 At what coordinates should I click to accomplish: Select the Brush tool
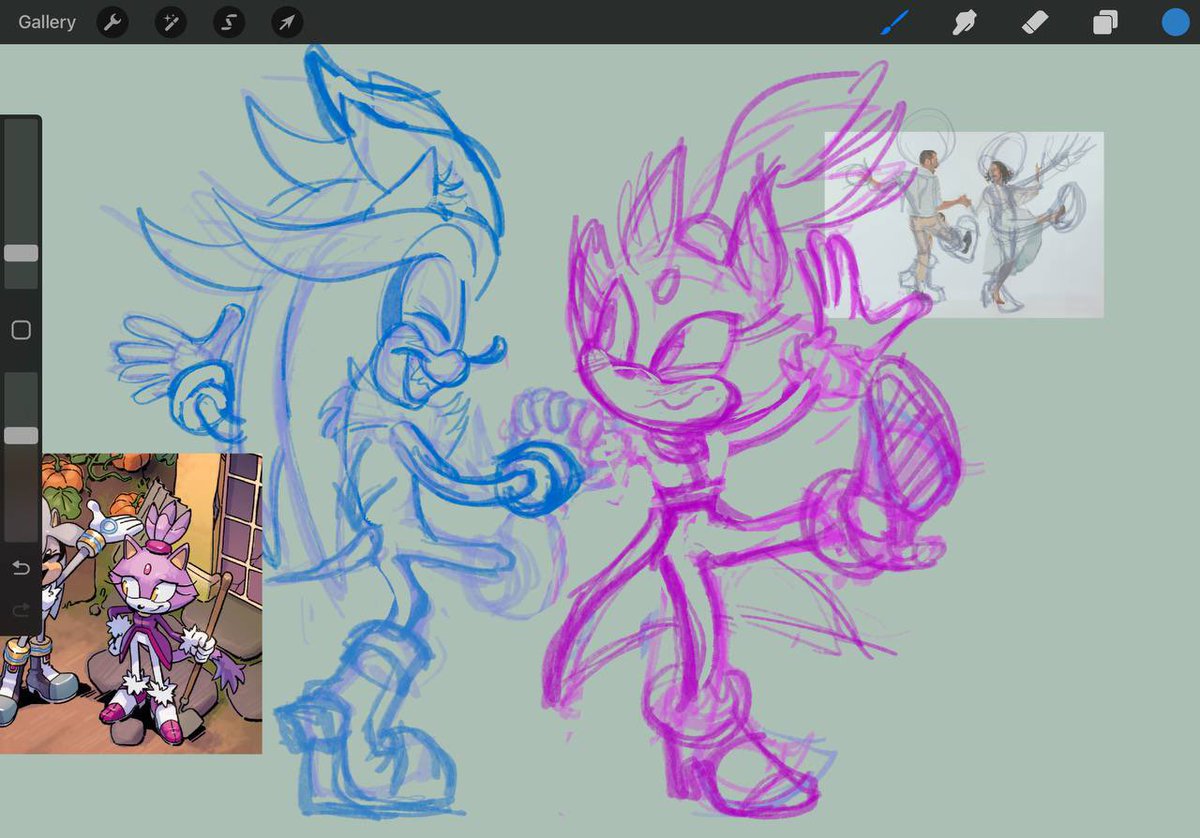[x=894, y=22]
